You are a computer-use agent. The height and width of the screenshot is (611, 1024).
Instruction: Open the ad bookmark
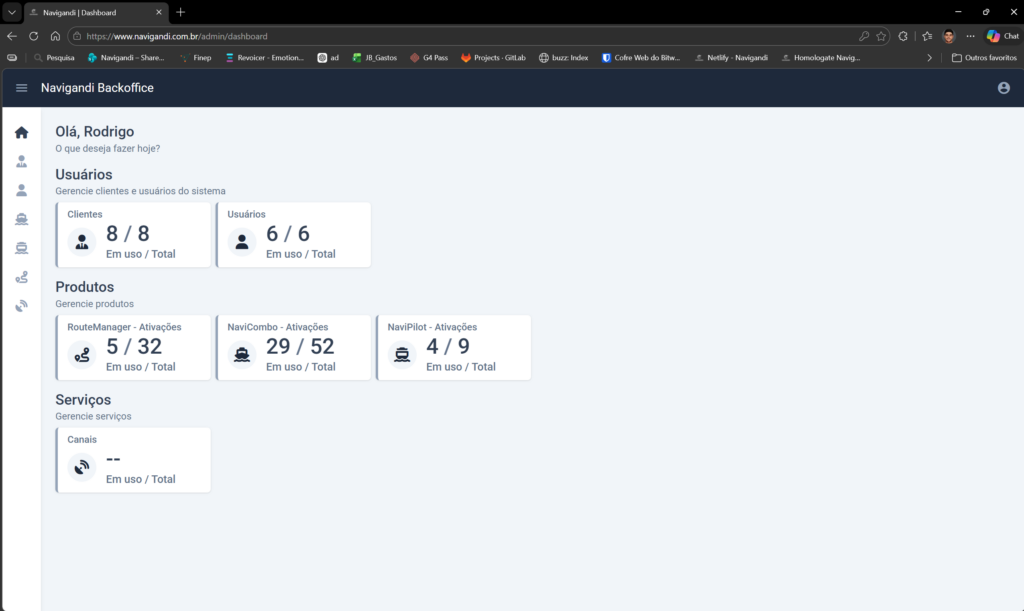[328, 58]
